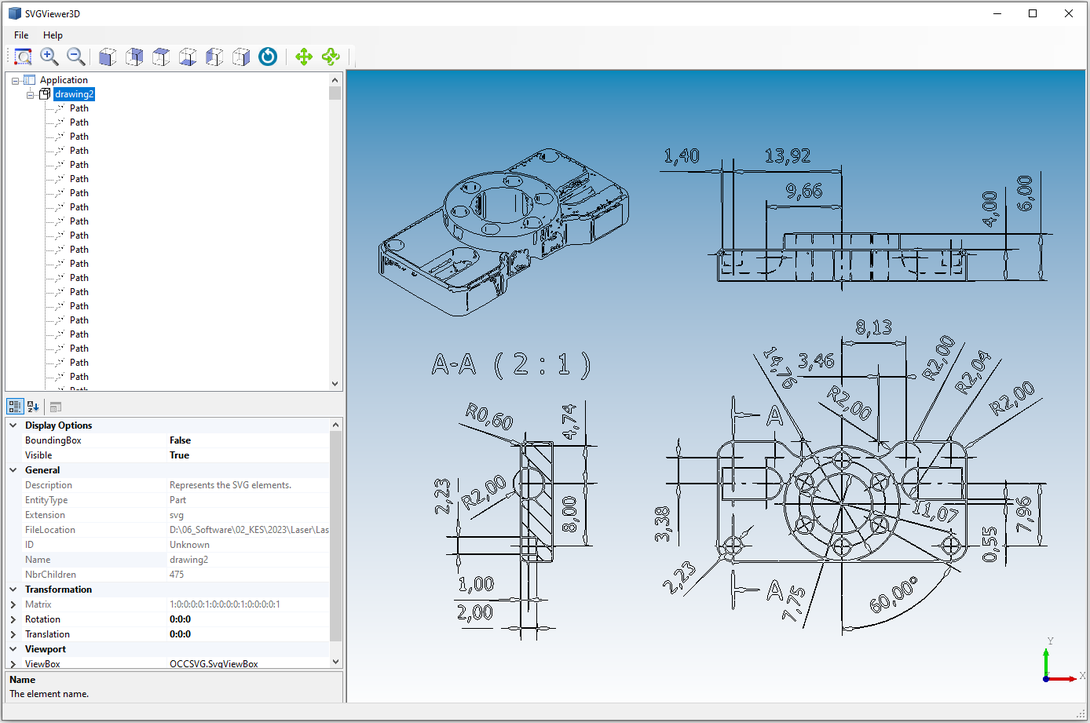Toggle the Visible property value True

click(x=179, y=455)
